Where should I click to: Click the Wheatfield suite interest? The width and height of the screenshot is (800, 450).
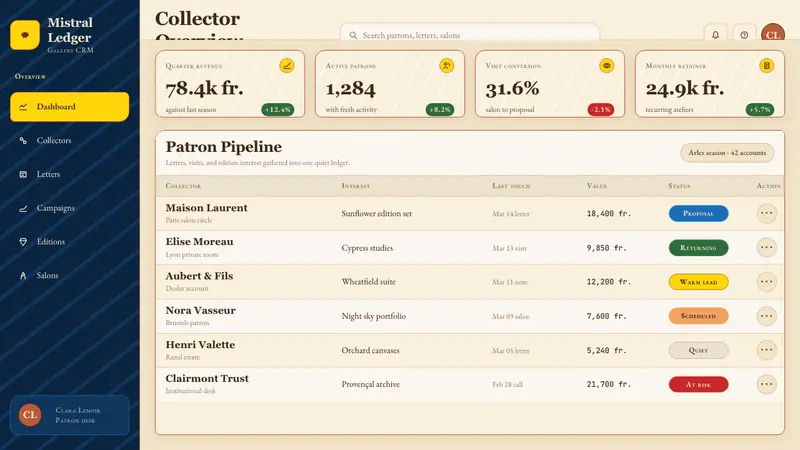[x=368, y=282]
